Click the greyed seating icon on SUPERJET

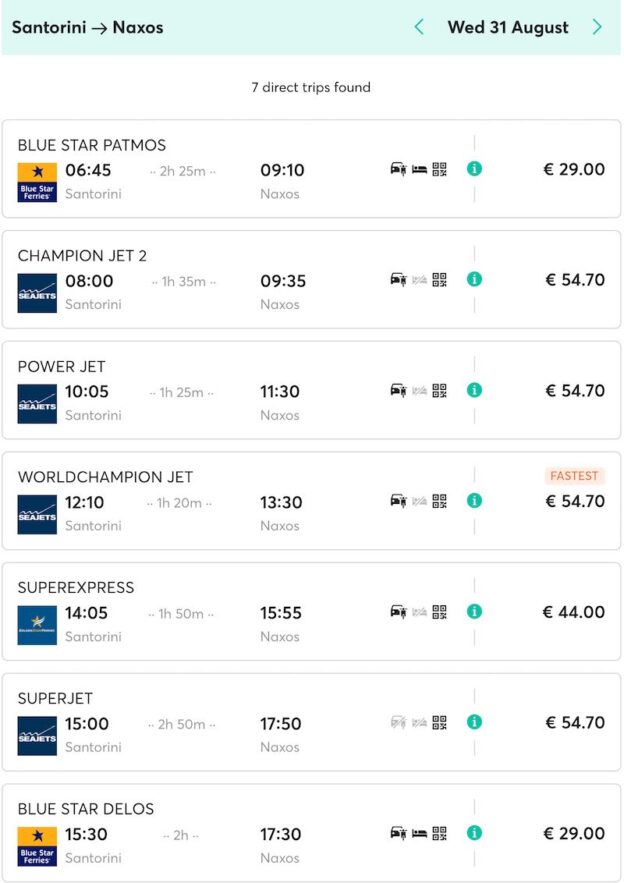419,723
